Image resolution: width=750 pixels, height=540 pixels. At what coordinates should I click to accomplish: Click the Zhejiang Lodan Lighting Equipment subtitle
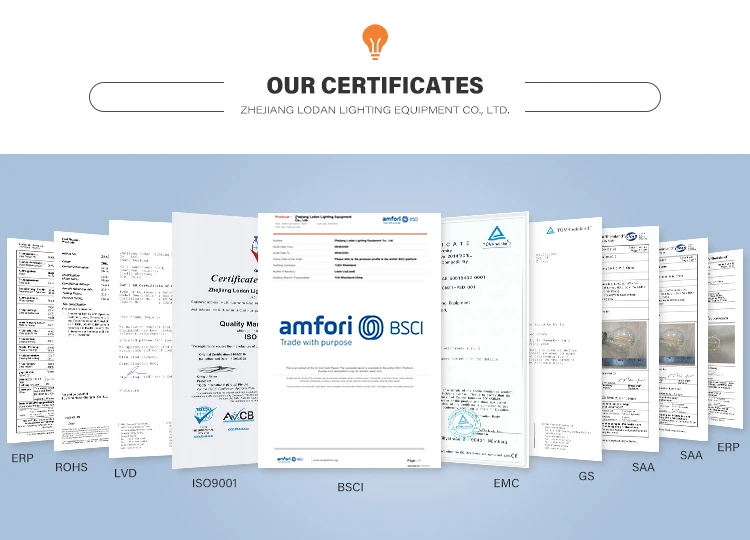(x=375, y=110)
